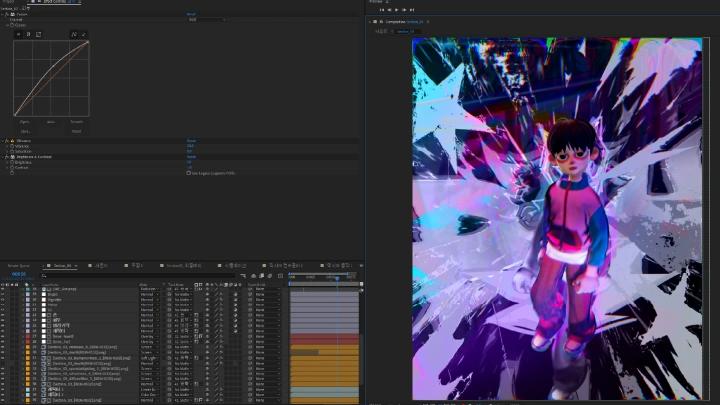Collapse the Vibrance effect group
Screen dimensions: 720x405
coord(3,140)
